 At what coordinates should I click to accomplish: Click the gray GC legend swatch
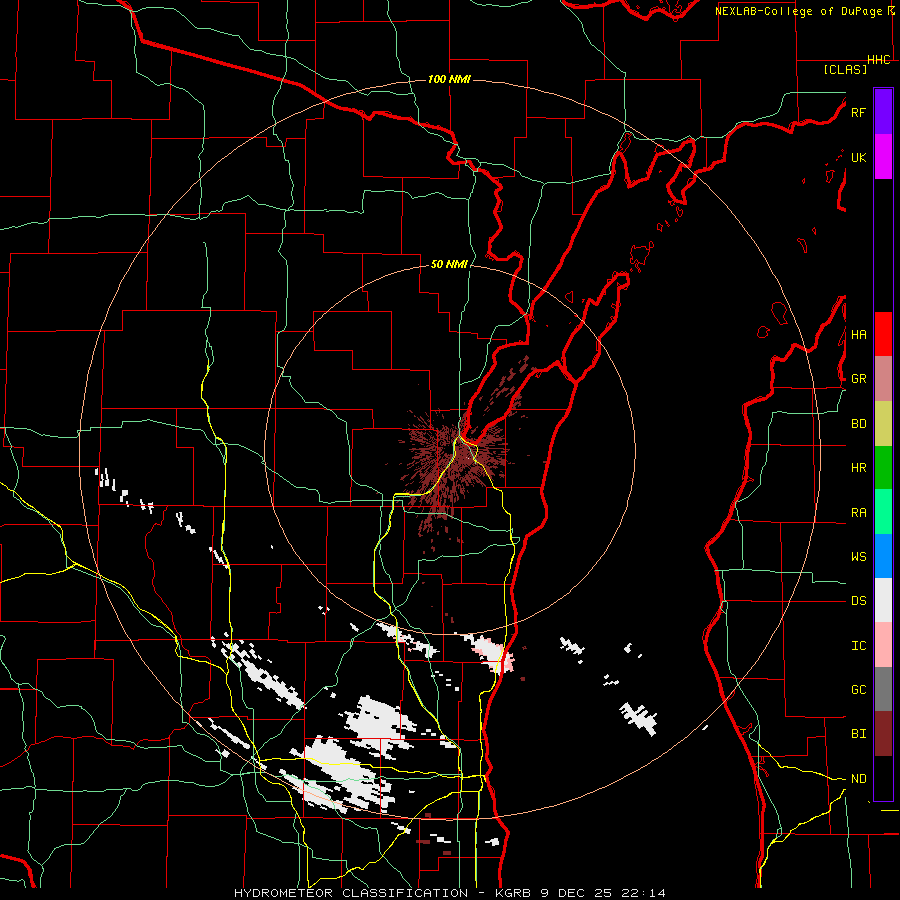[883, 689]
